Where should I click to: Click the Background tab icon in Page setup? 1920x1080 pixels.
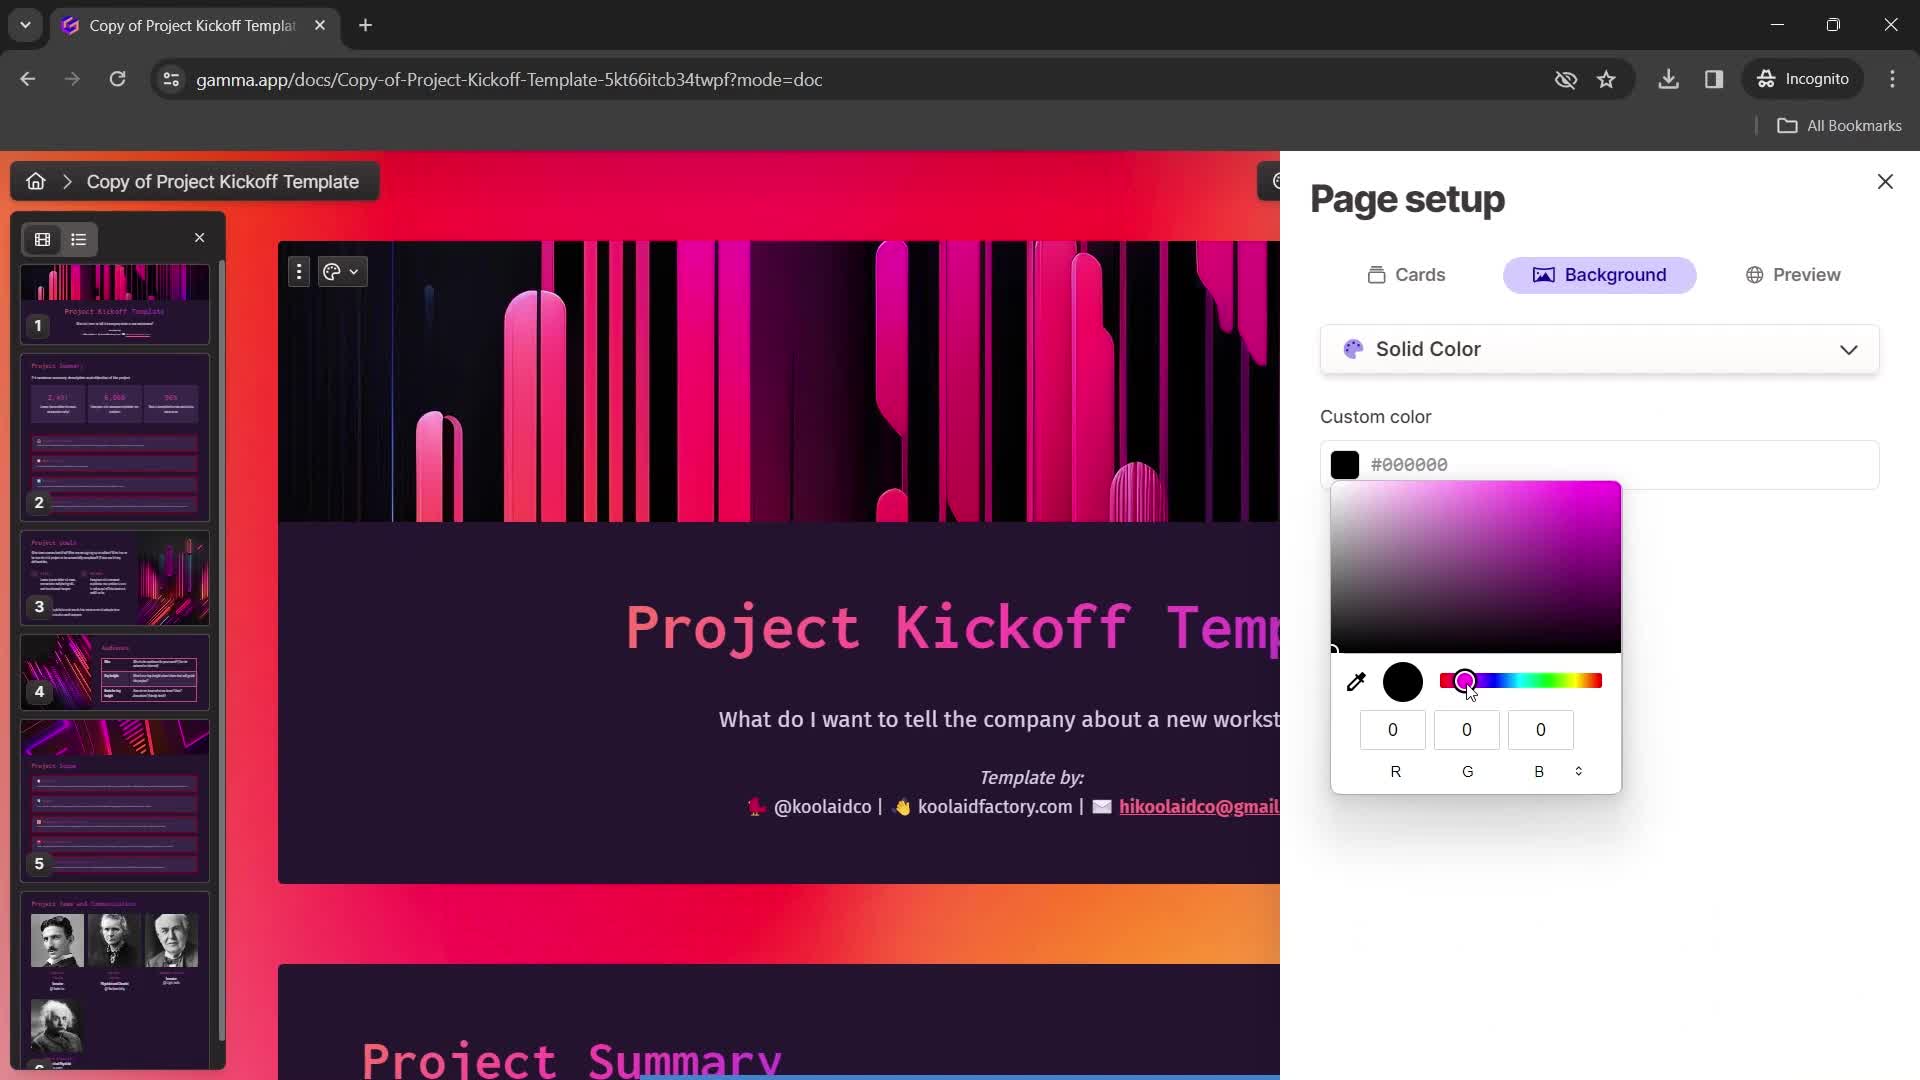[1544, 274]
